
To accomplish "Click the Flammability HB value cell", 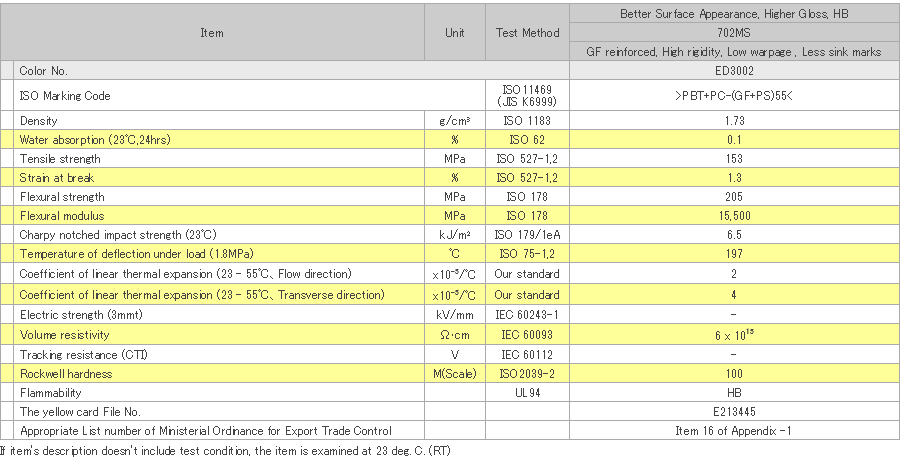I will click(x=734, y=392).
